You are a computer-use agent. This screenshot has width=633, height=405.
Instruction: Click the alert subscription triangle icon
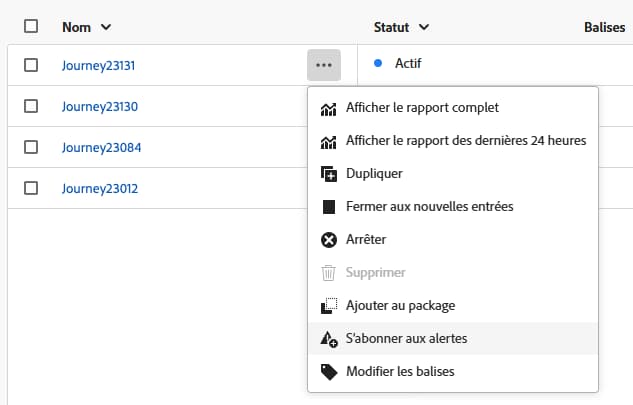pos(328,339)
